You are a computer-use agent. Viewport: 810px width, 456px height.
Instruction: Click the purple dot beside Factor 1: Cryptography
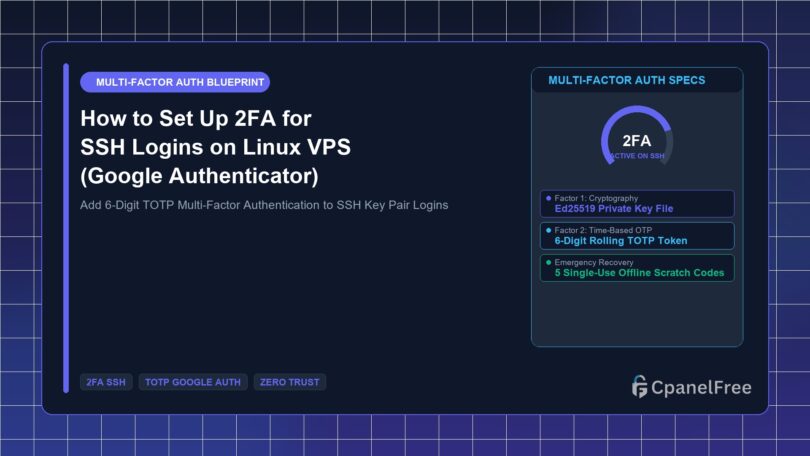pyautogui.click(x=549, y=198)
